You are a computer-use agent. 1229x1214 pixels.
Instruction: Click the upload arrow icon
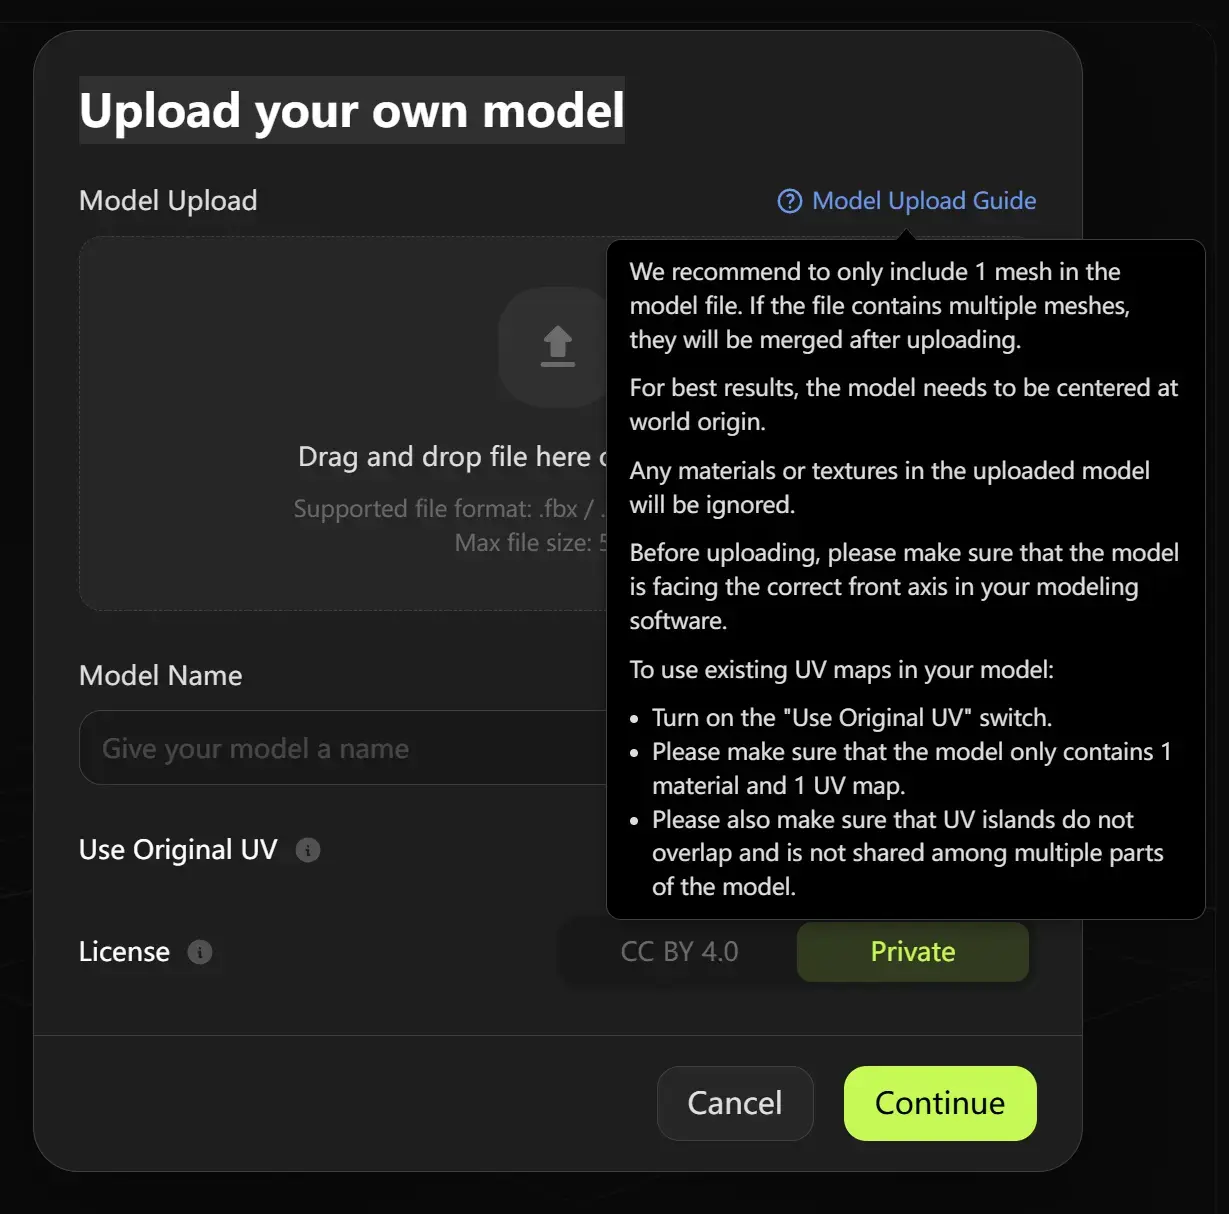[x=556, y=346]
